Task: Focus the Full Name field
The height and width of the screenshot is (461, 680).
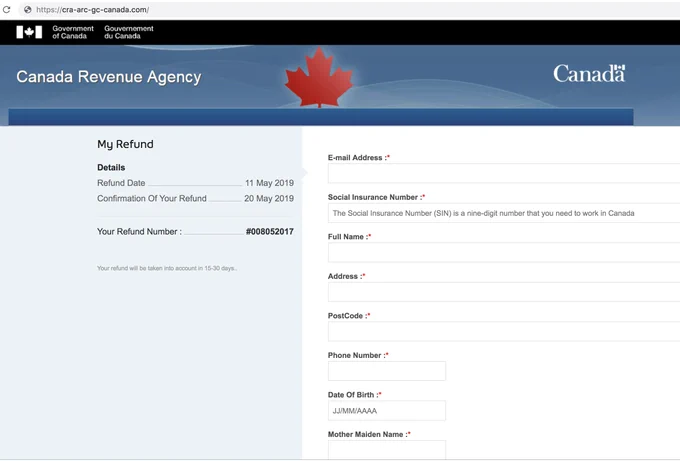Action: (504, 252)
